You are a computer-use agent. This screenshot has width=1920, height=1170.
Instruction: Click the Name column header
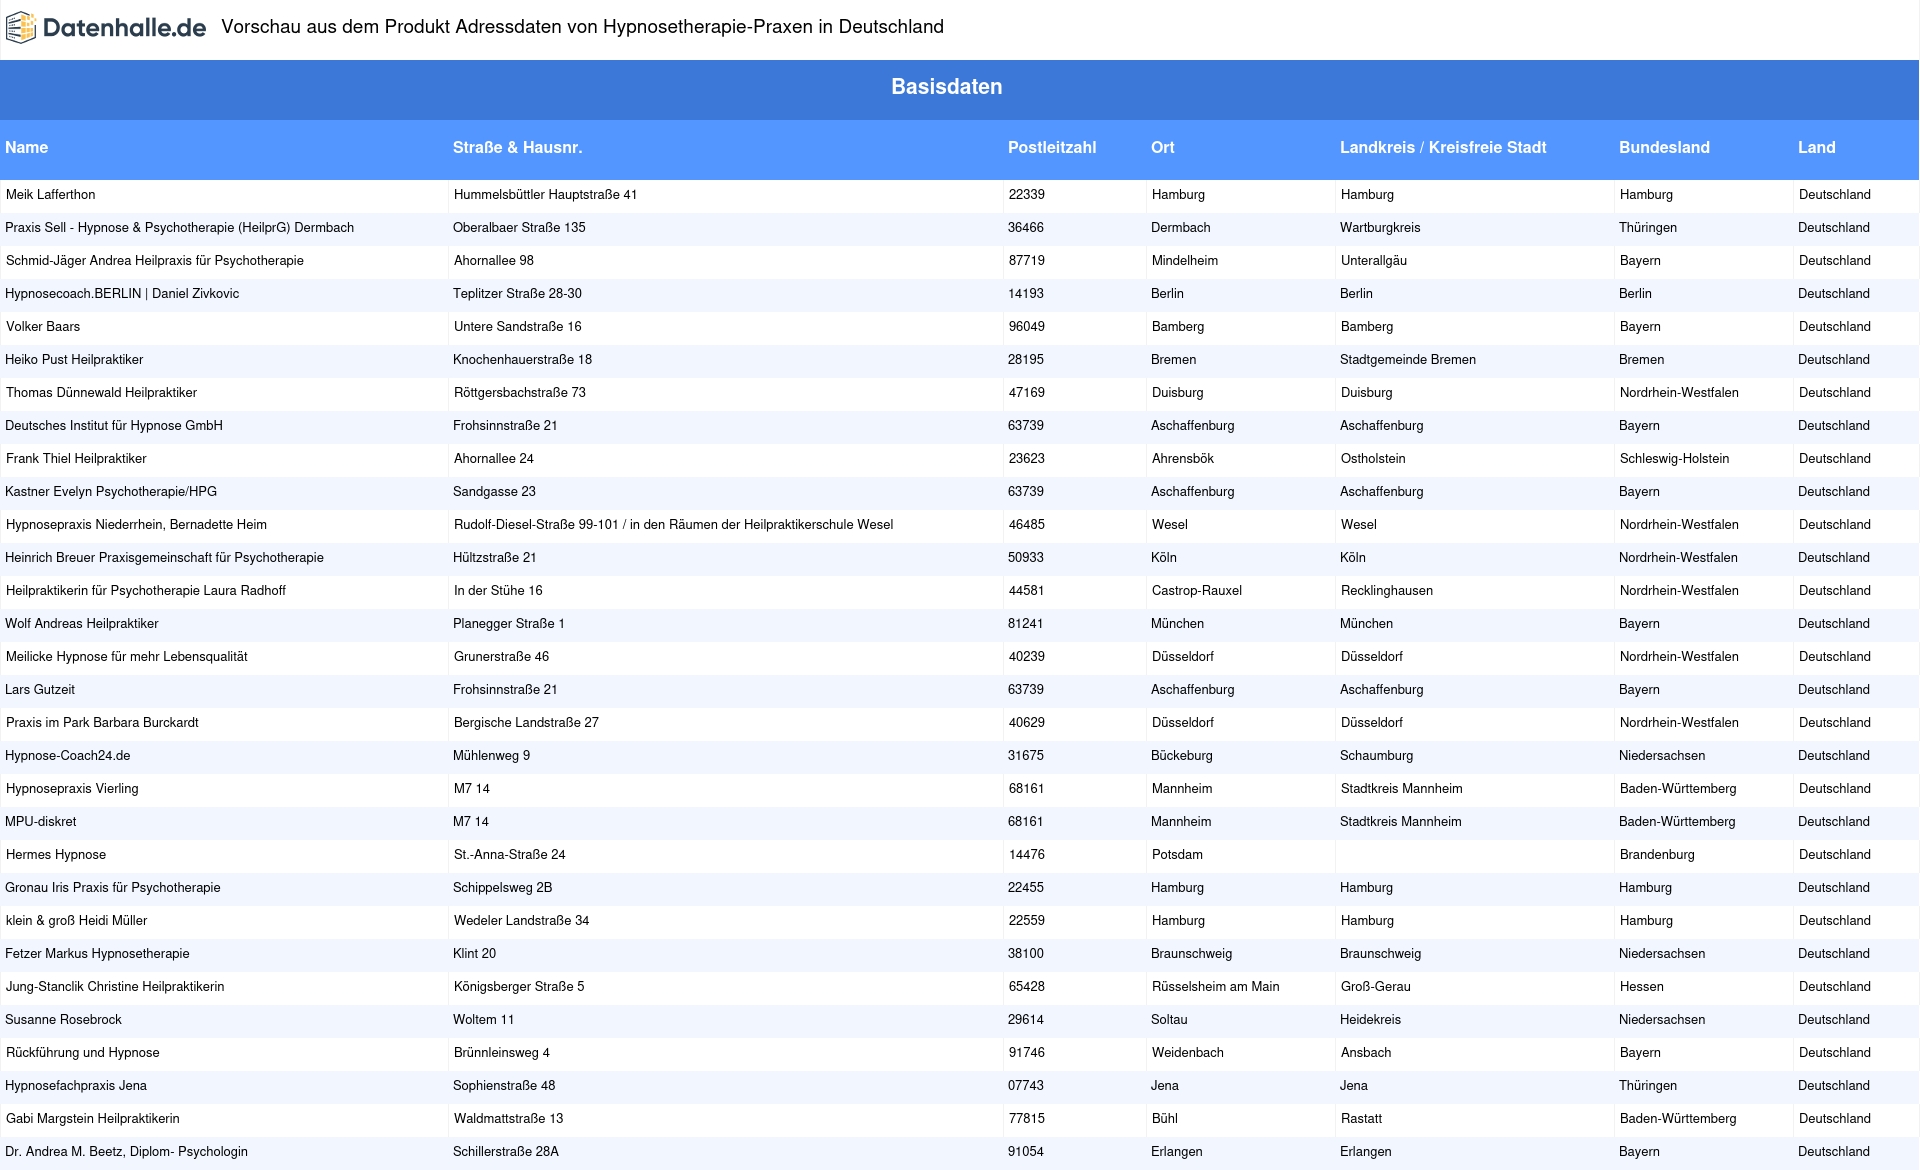click(27, 147)
